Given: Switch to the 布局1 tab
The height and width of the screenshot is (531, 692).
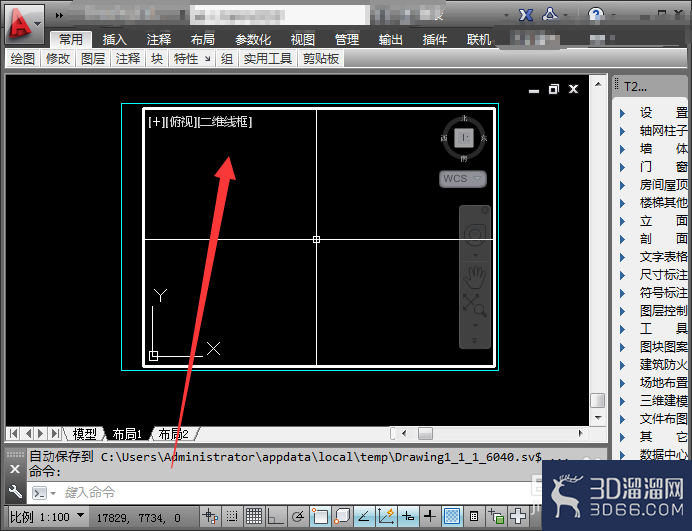Looking at the screenshot, I should click(x=127, y=434).
